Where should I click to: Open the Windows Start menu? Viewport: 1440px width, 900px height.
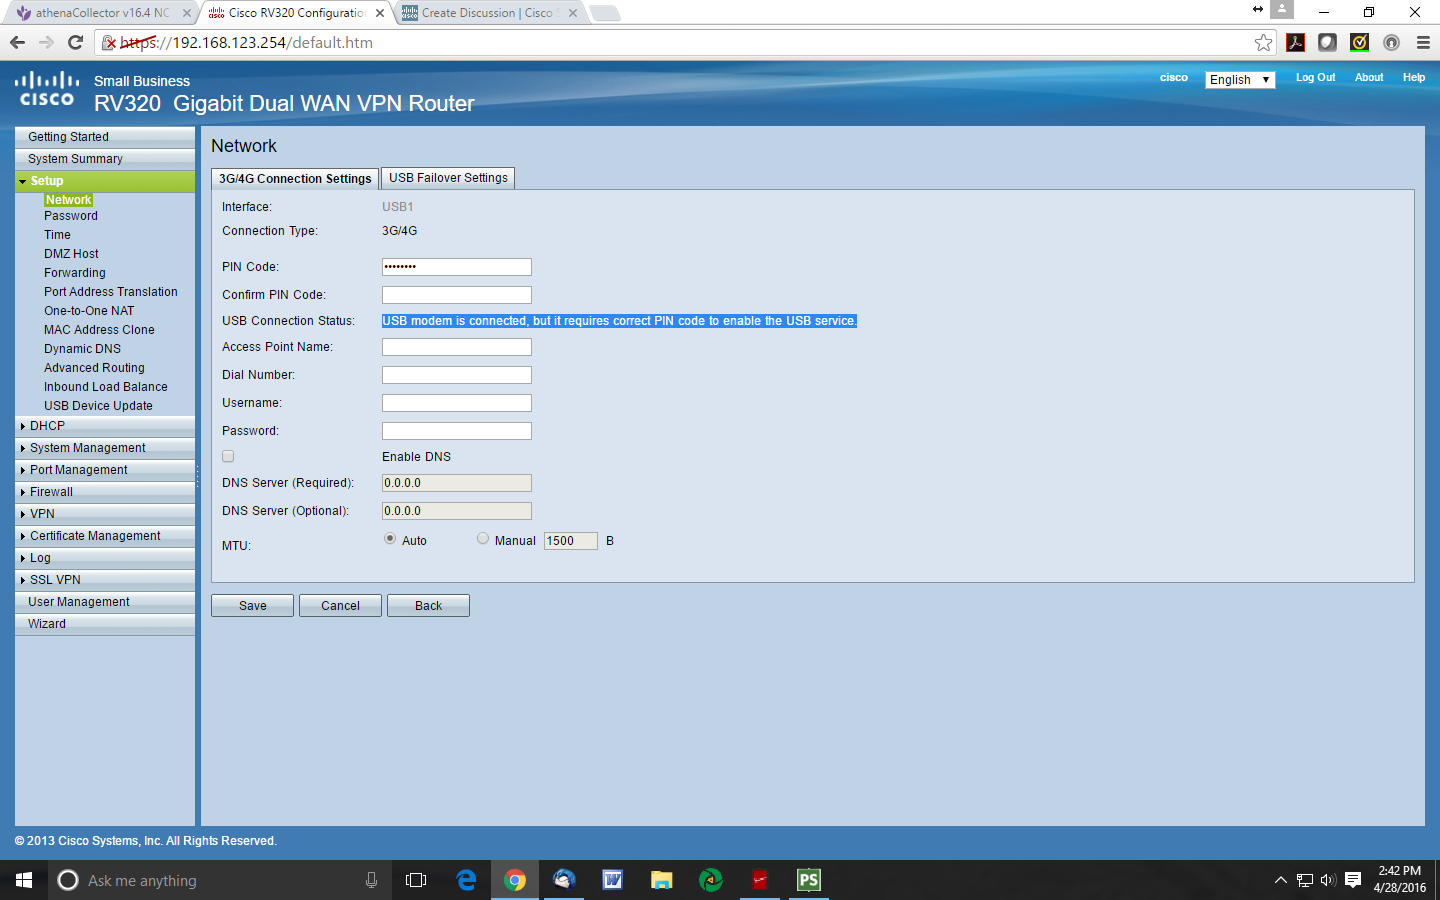coord(24,880)
